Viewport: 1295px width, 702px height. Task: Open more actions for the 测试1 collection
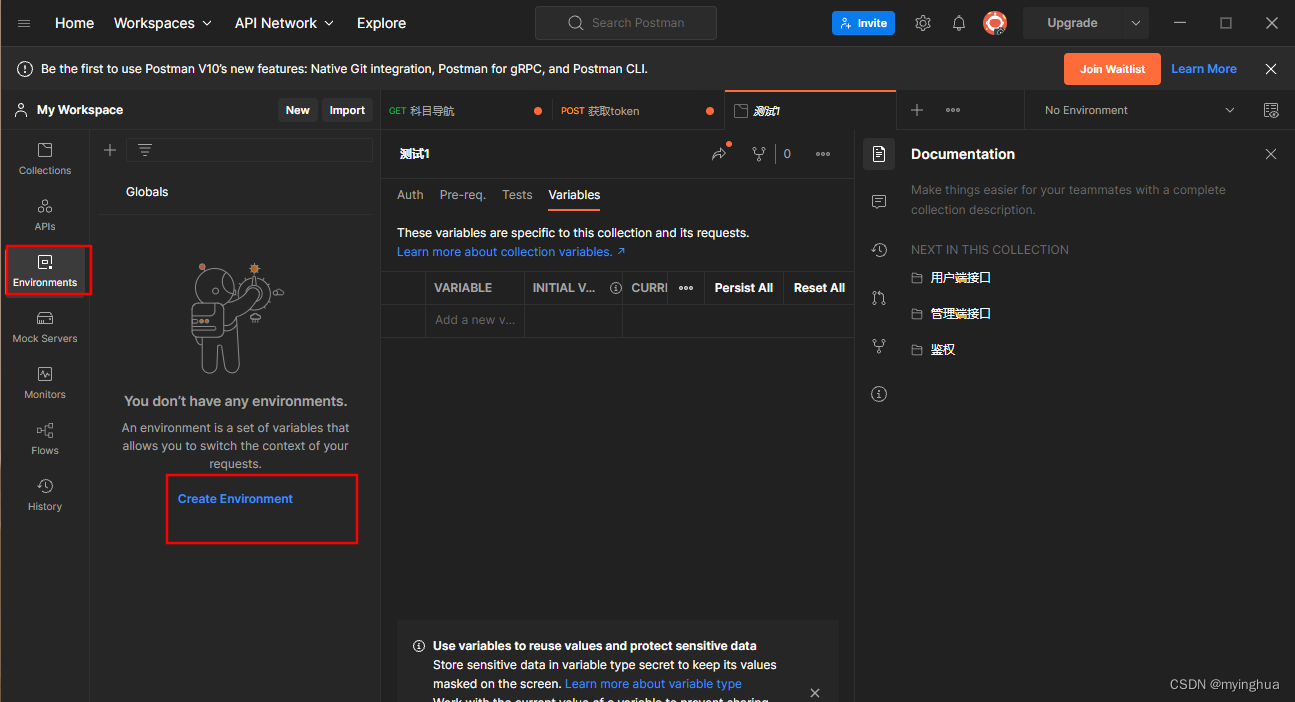click(x=823, y=154)
